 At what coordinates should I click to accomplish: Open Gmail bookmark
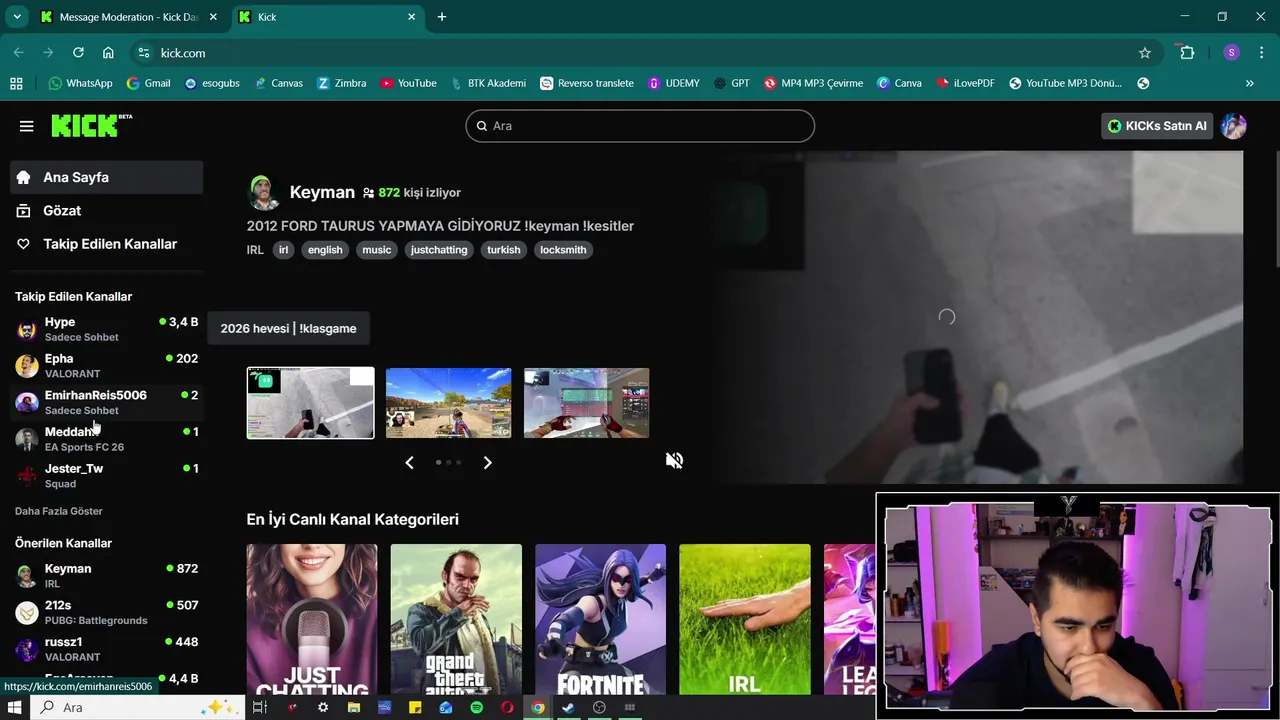[148, 83]
